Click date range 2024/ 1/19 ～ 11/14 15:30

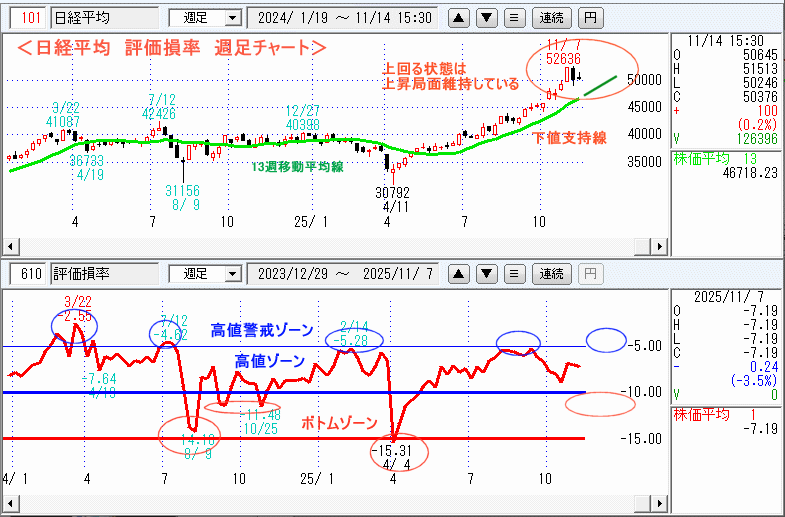coord(343,19)
